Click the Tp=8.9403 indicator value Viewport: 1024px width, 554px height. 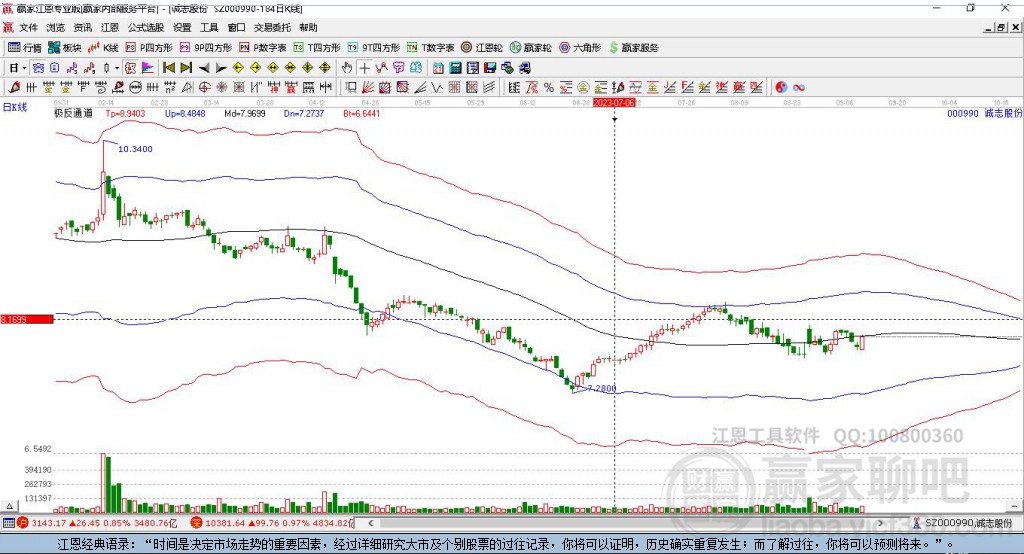tap(125, 113)
